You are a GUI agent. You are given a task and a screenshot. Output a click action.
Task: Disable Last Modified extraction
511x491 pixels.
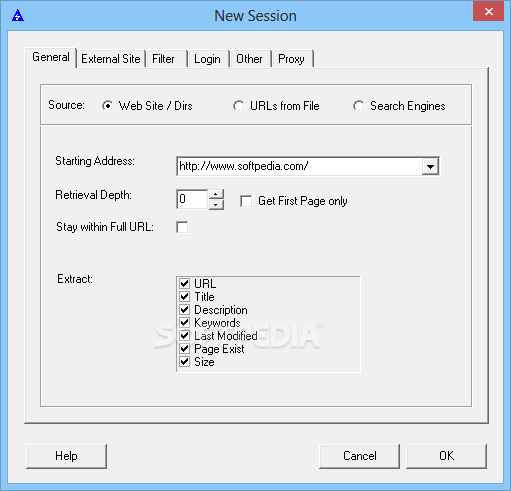click(x=184, y=336)
